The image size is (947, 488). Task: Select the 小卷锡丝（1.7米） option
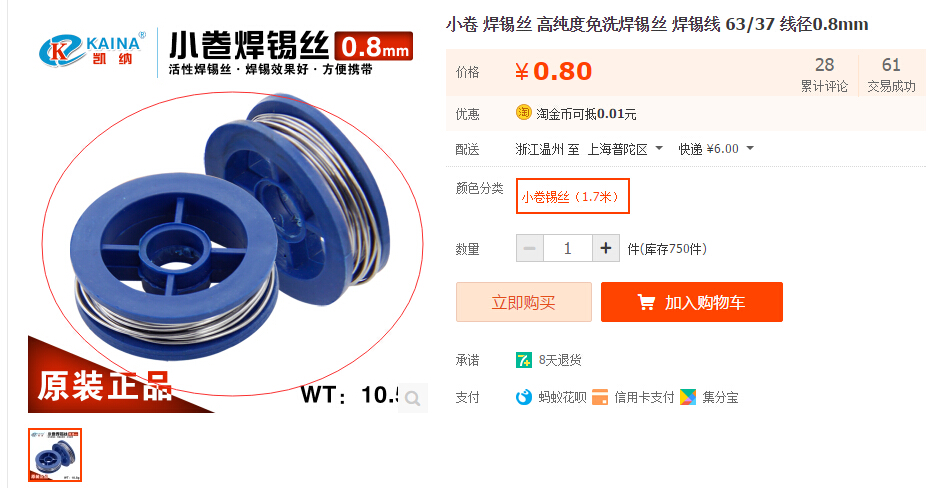click(x=573, y=196)
